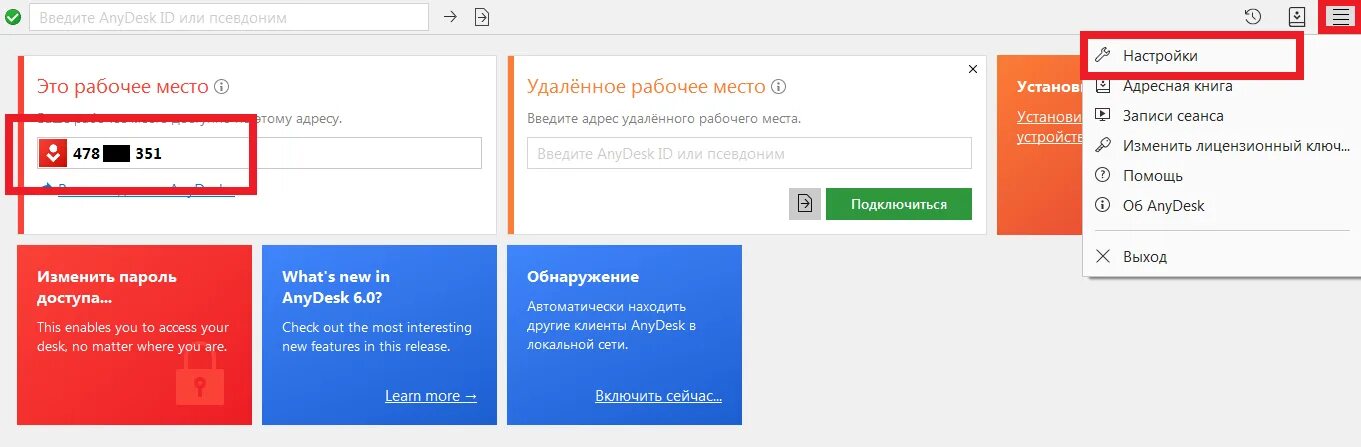This screenshot has height=447, width=1361.
Task: Click the session recordings play icon
Action: [x=1103, y=116]
